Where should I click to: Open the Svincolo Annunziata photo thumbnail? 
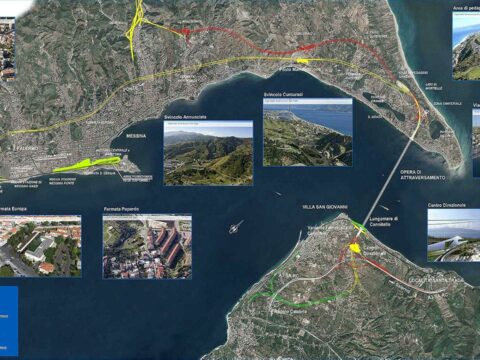tap(208, 153)
